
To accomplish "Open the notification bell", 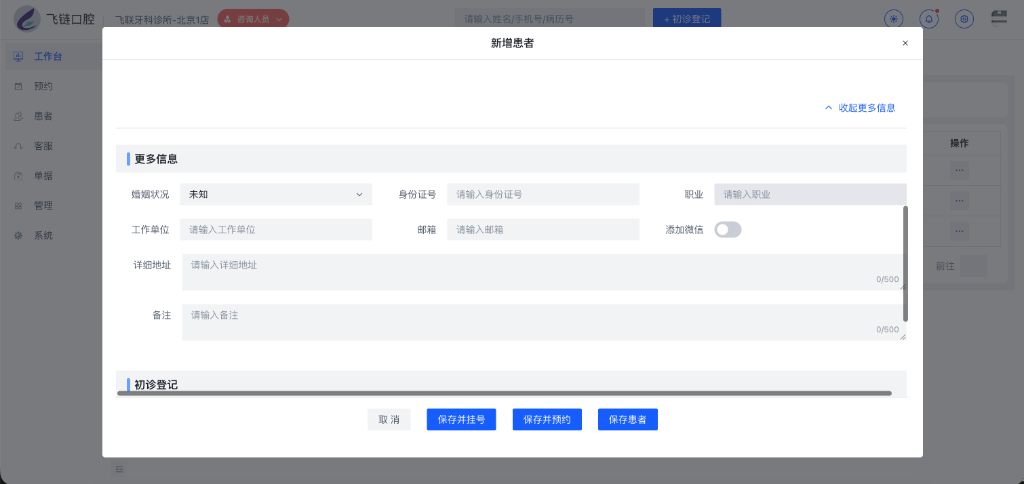I will click(x=929, y=19).
